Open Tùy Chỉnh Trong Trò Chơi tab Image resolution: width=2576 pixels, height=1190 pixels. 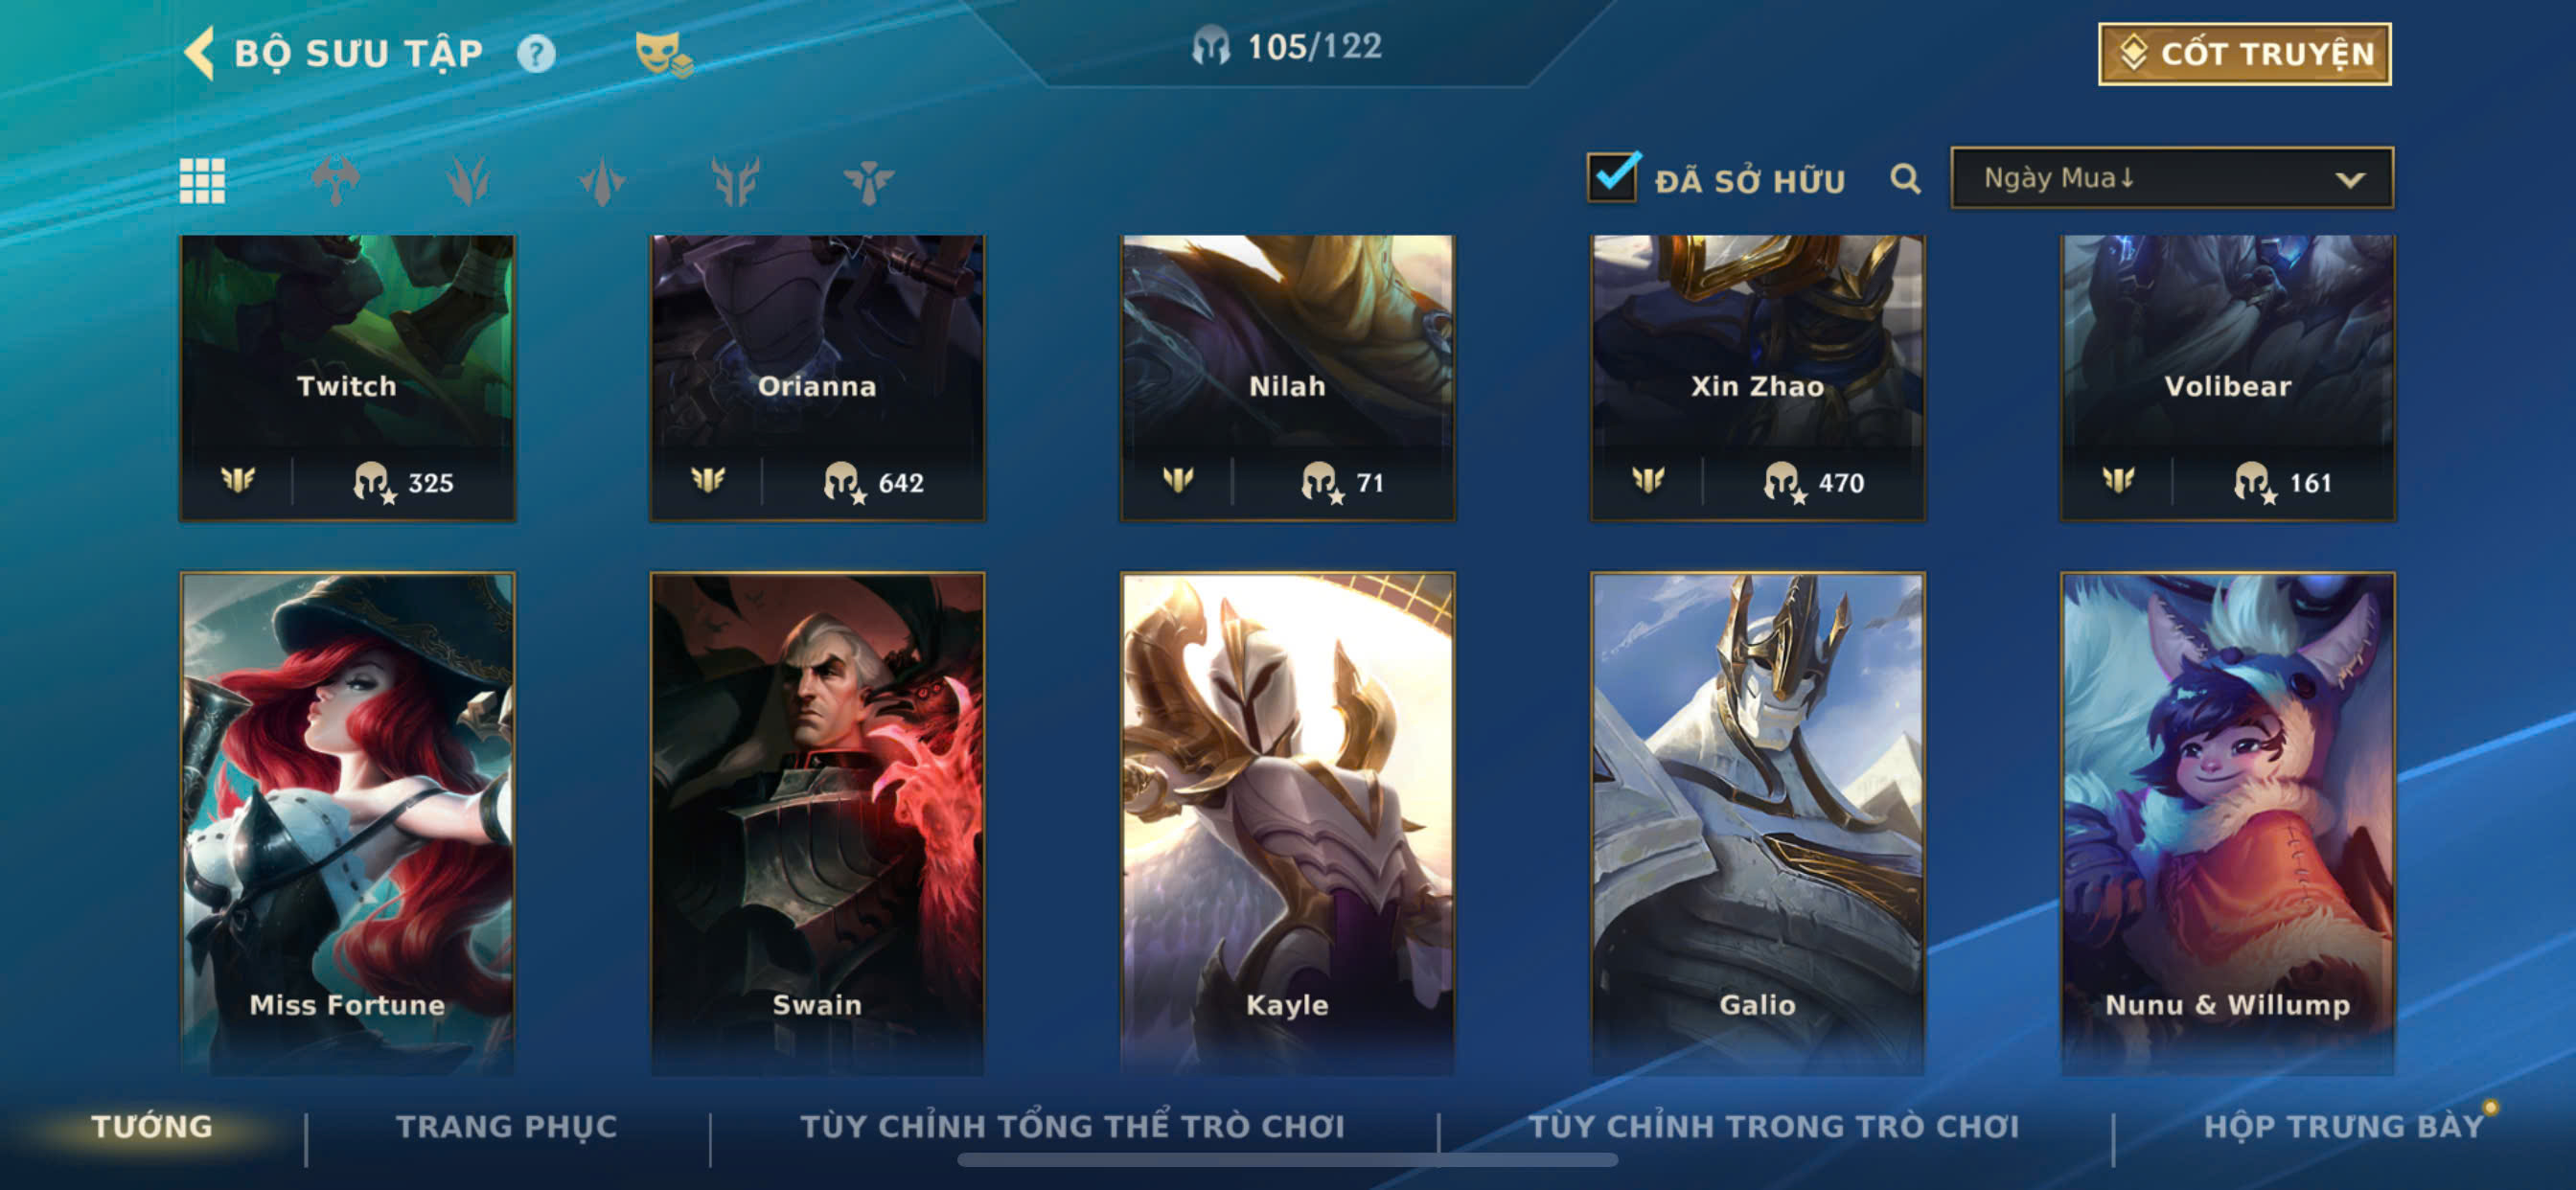tap(1773, 1126)
